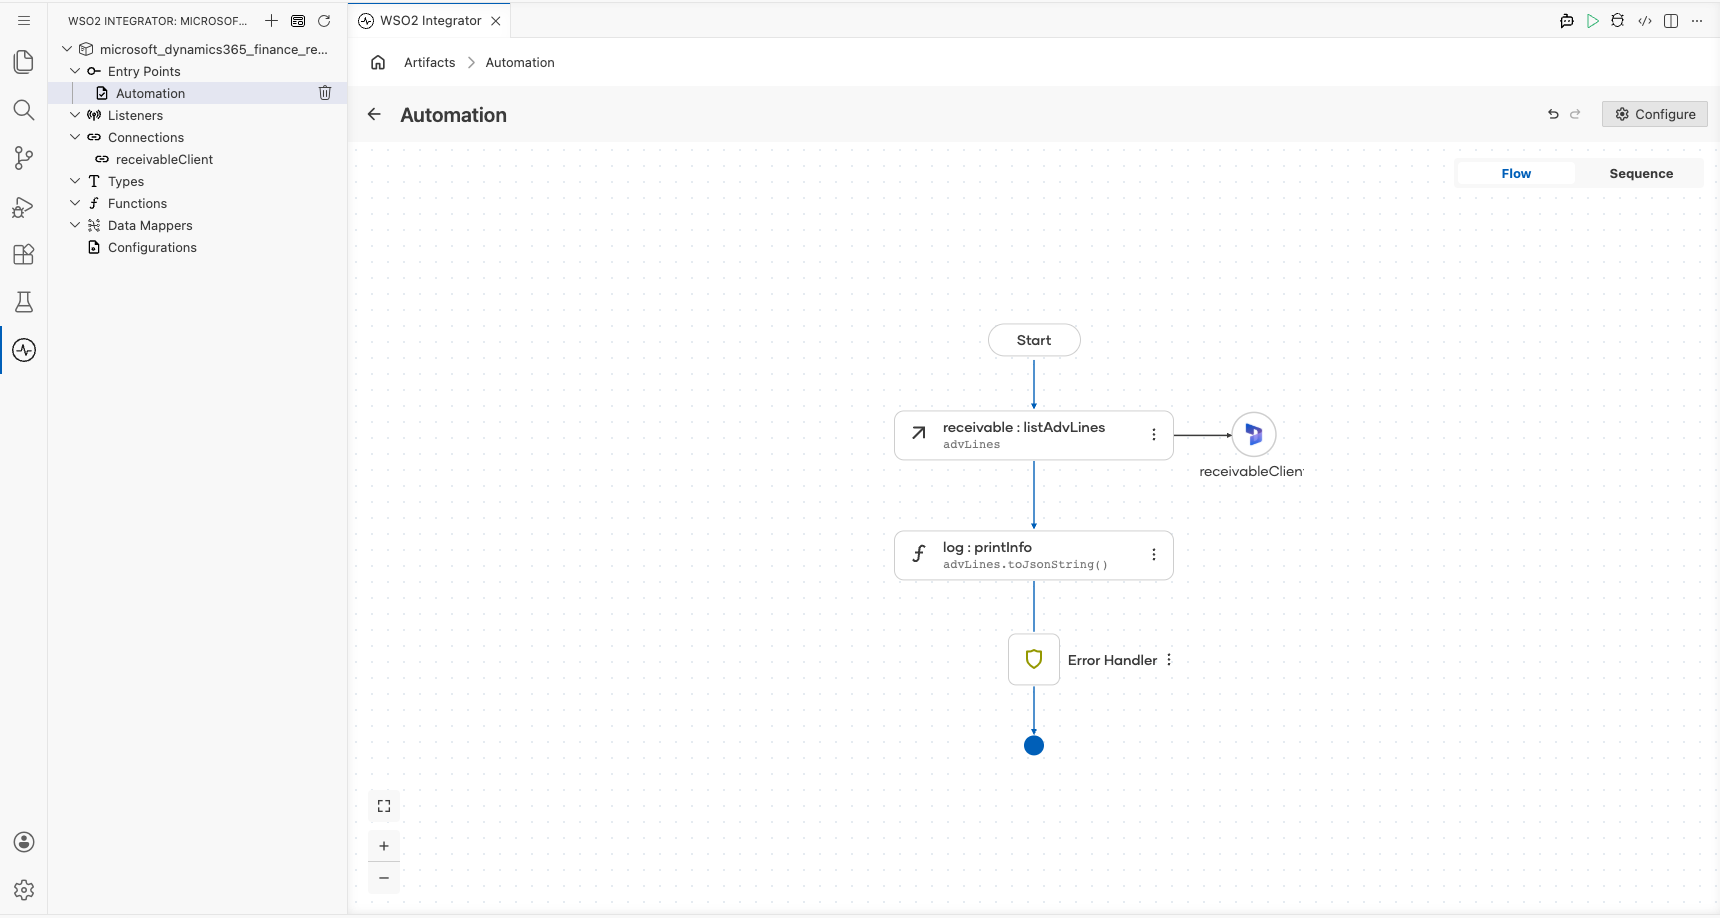The image size is (1720, 918).
Task: Collapse the microsoft_dynamics365_finance project root
Action: (x=67, y=49)
